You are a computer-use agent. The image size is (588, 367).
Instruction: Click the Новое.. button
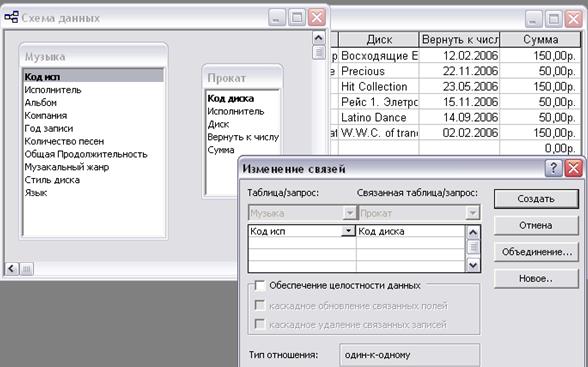(536, 279)
